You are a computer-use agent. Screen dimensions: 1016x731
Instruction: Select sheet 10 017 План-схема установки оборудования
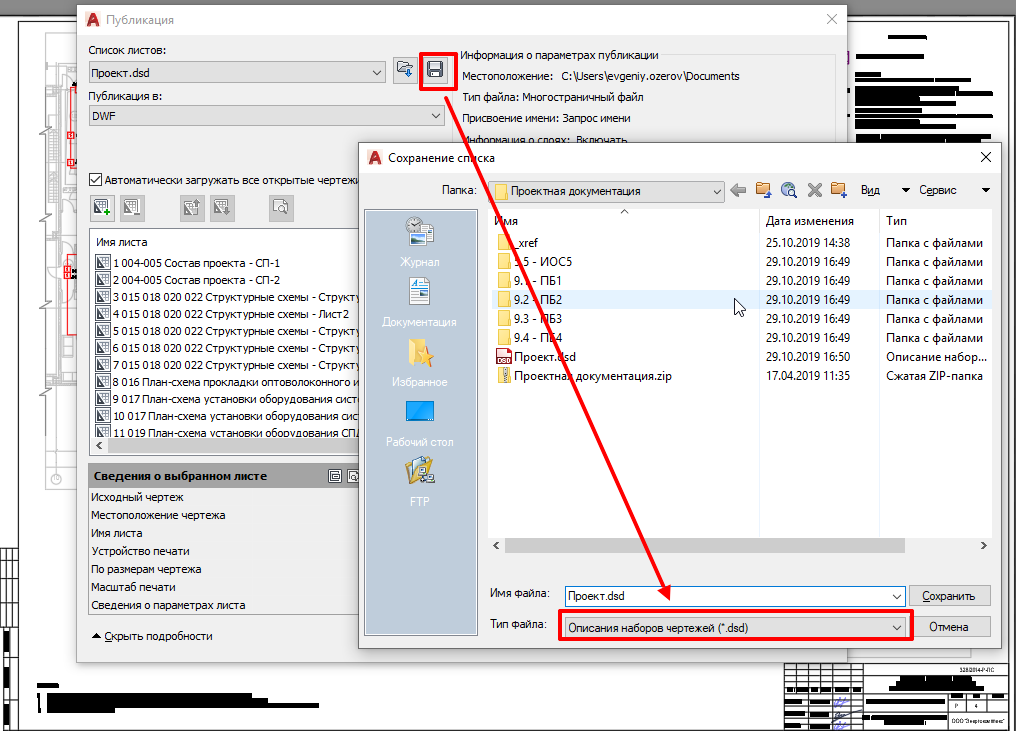tap(227, 416)
